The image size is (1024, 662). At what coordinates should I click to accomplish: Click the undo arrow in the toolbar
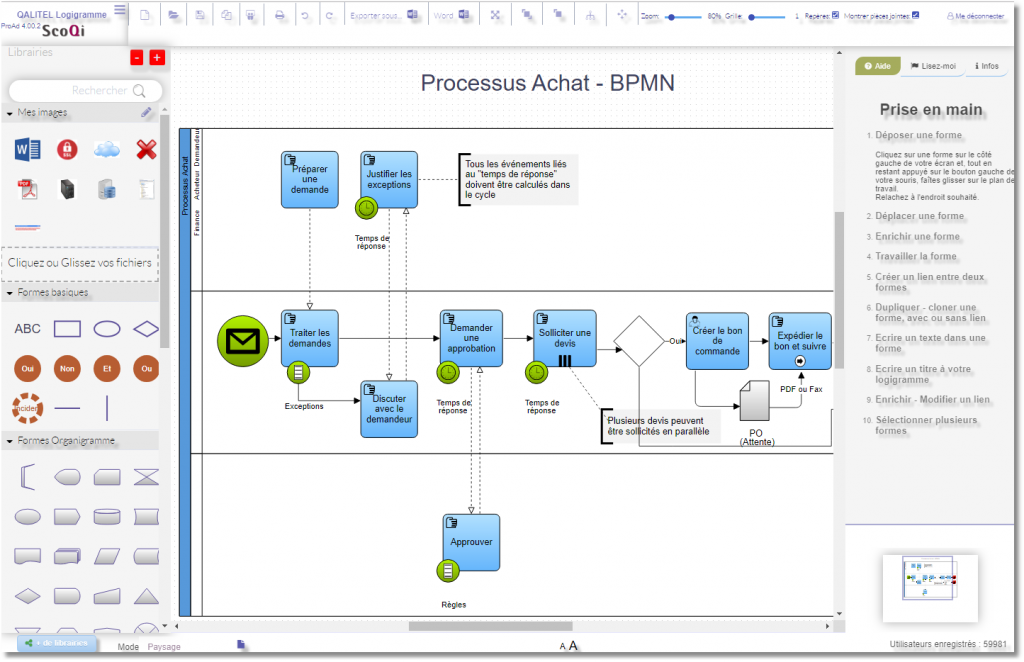pos(305,16)
